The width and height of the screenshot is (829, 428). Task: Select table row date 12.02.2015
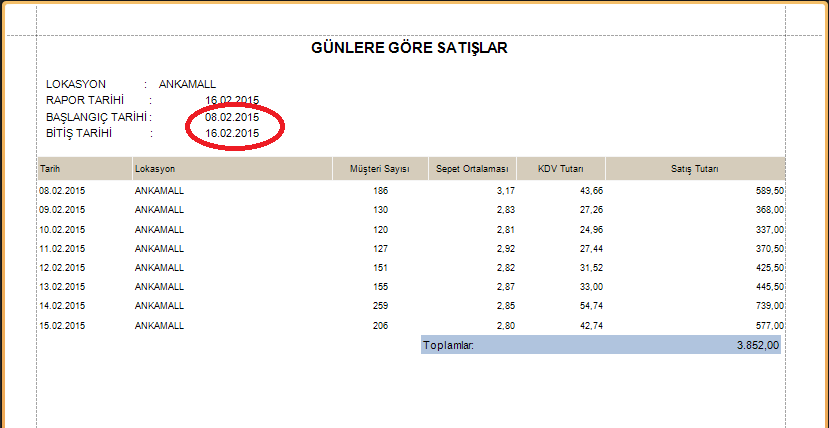pos(62,267)
